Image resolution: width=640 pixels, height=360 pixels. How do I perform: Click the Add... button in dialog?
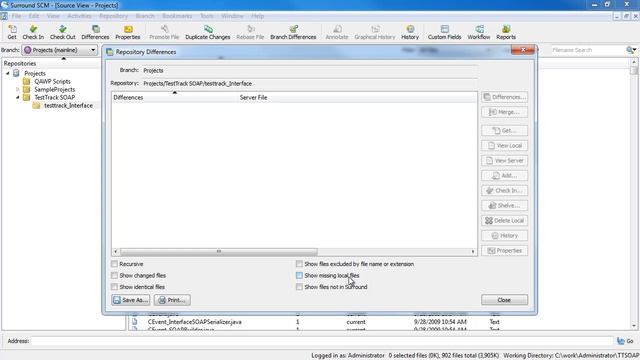(504, 176)
